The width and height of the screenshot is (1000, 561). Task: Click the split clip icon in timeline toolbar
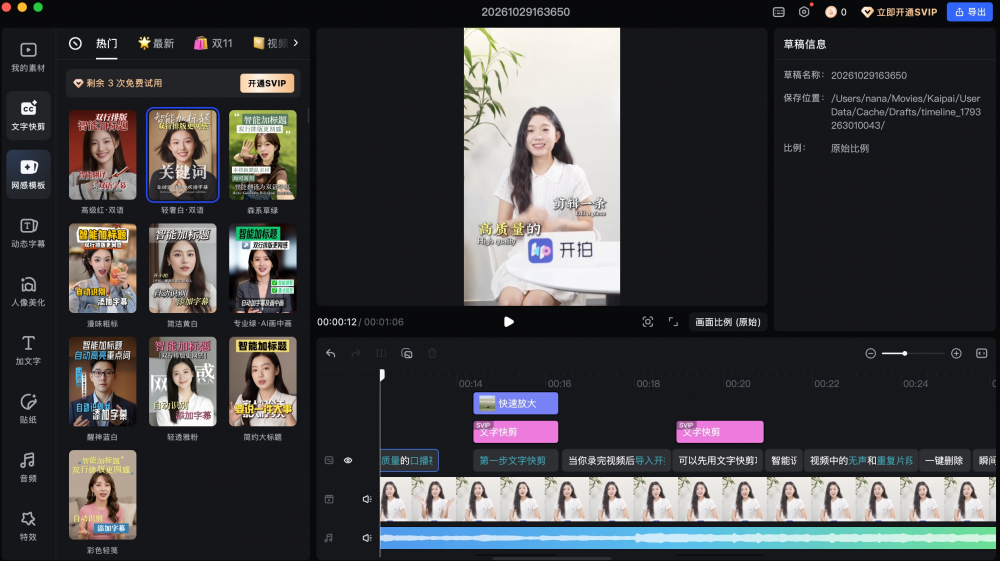tap(381, 353)
